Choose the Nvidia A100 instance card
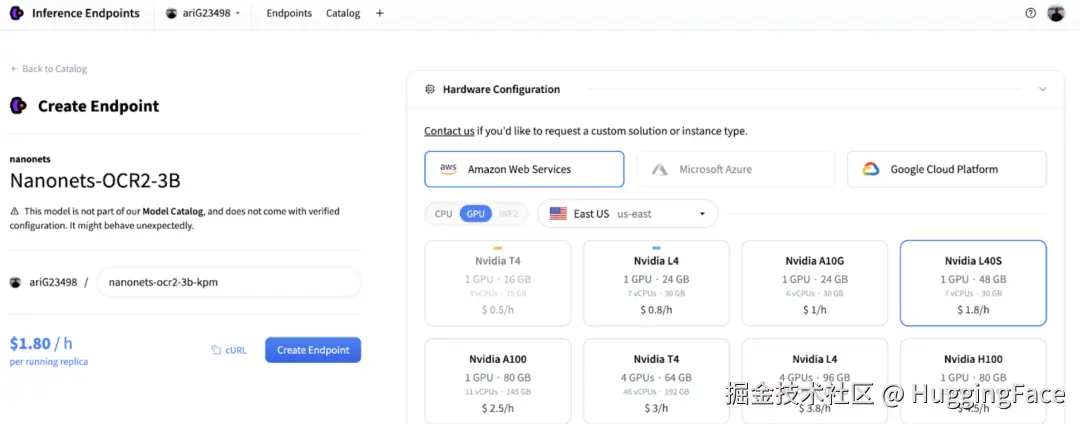 [x=498, y=381]
